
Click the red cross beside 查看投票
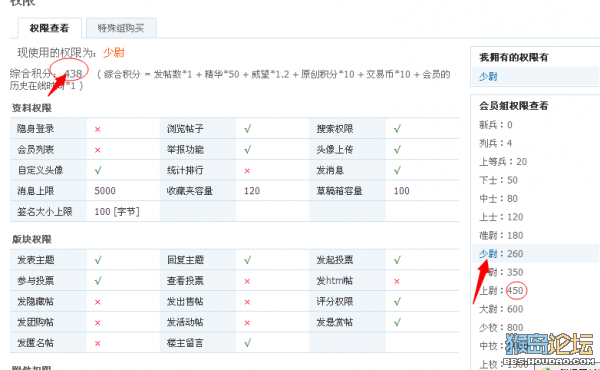pyautogui.click(x=247, y=281)
